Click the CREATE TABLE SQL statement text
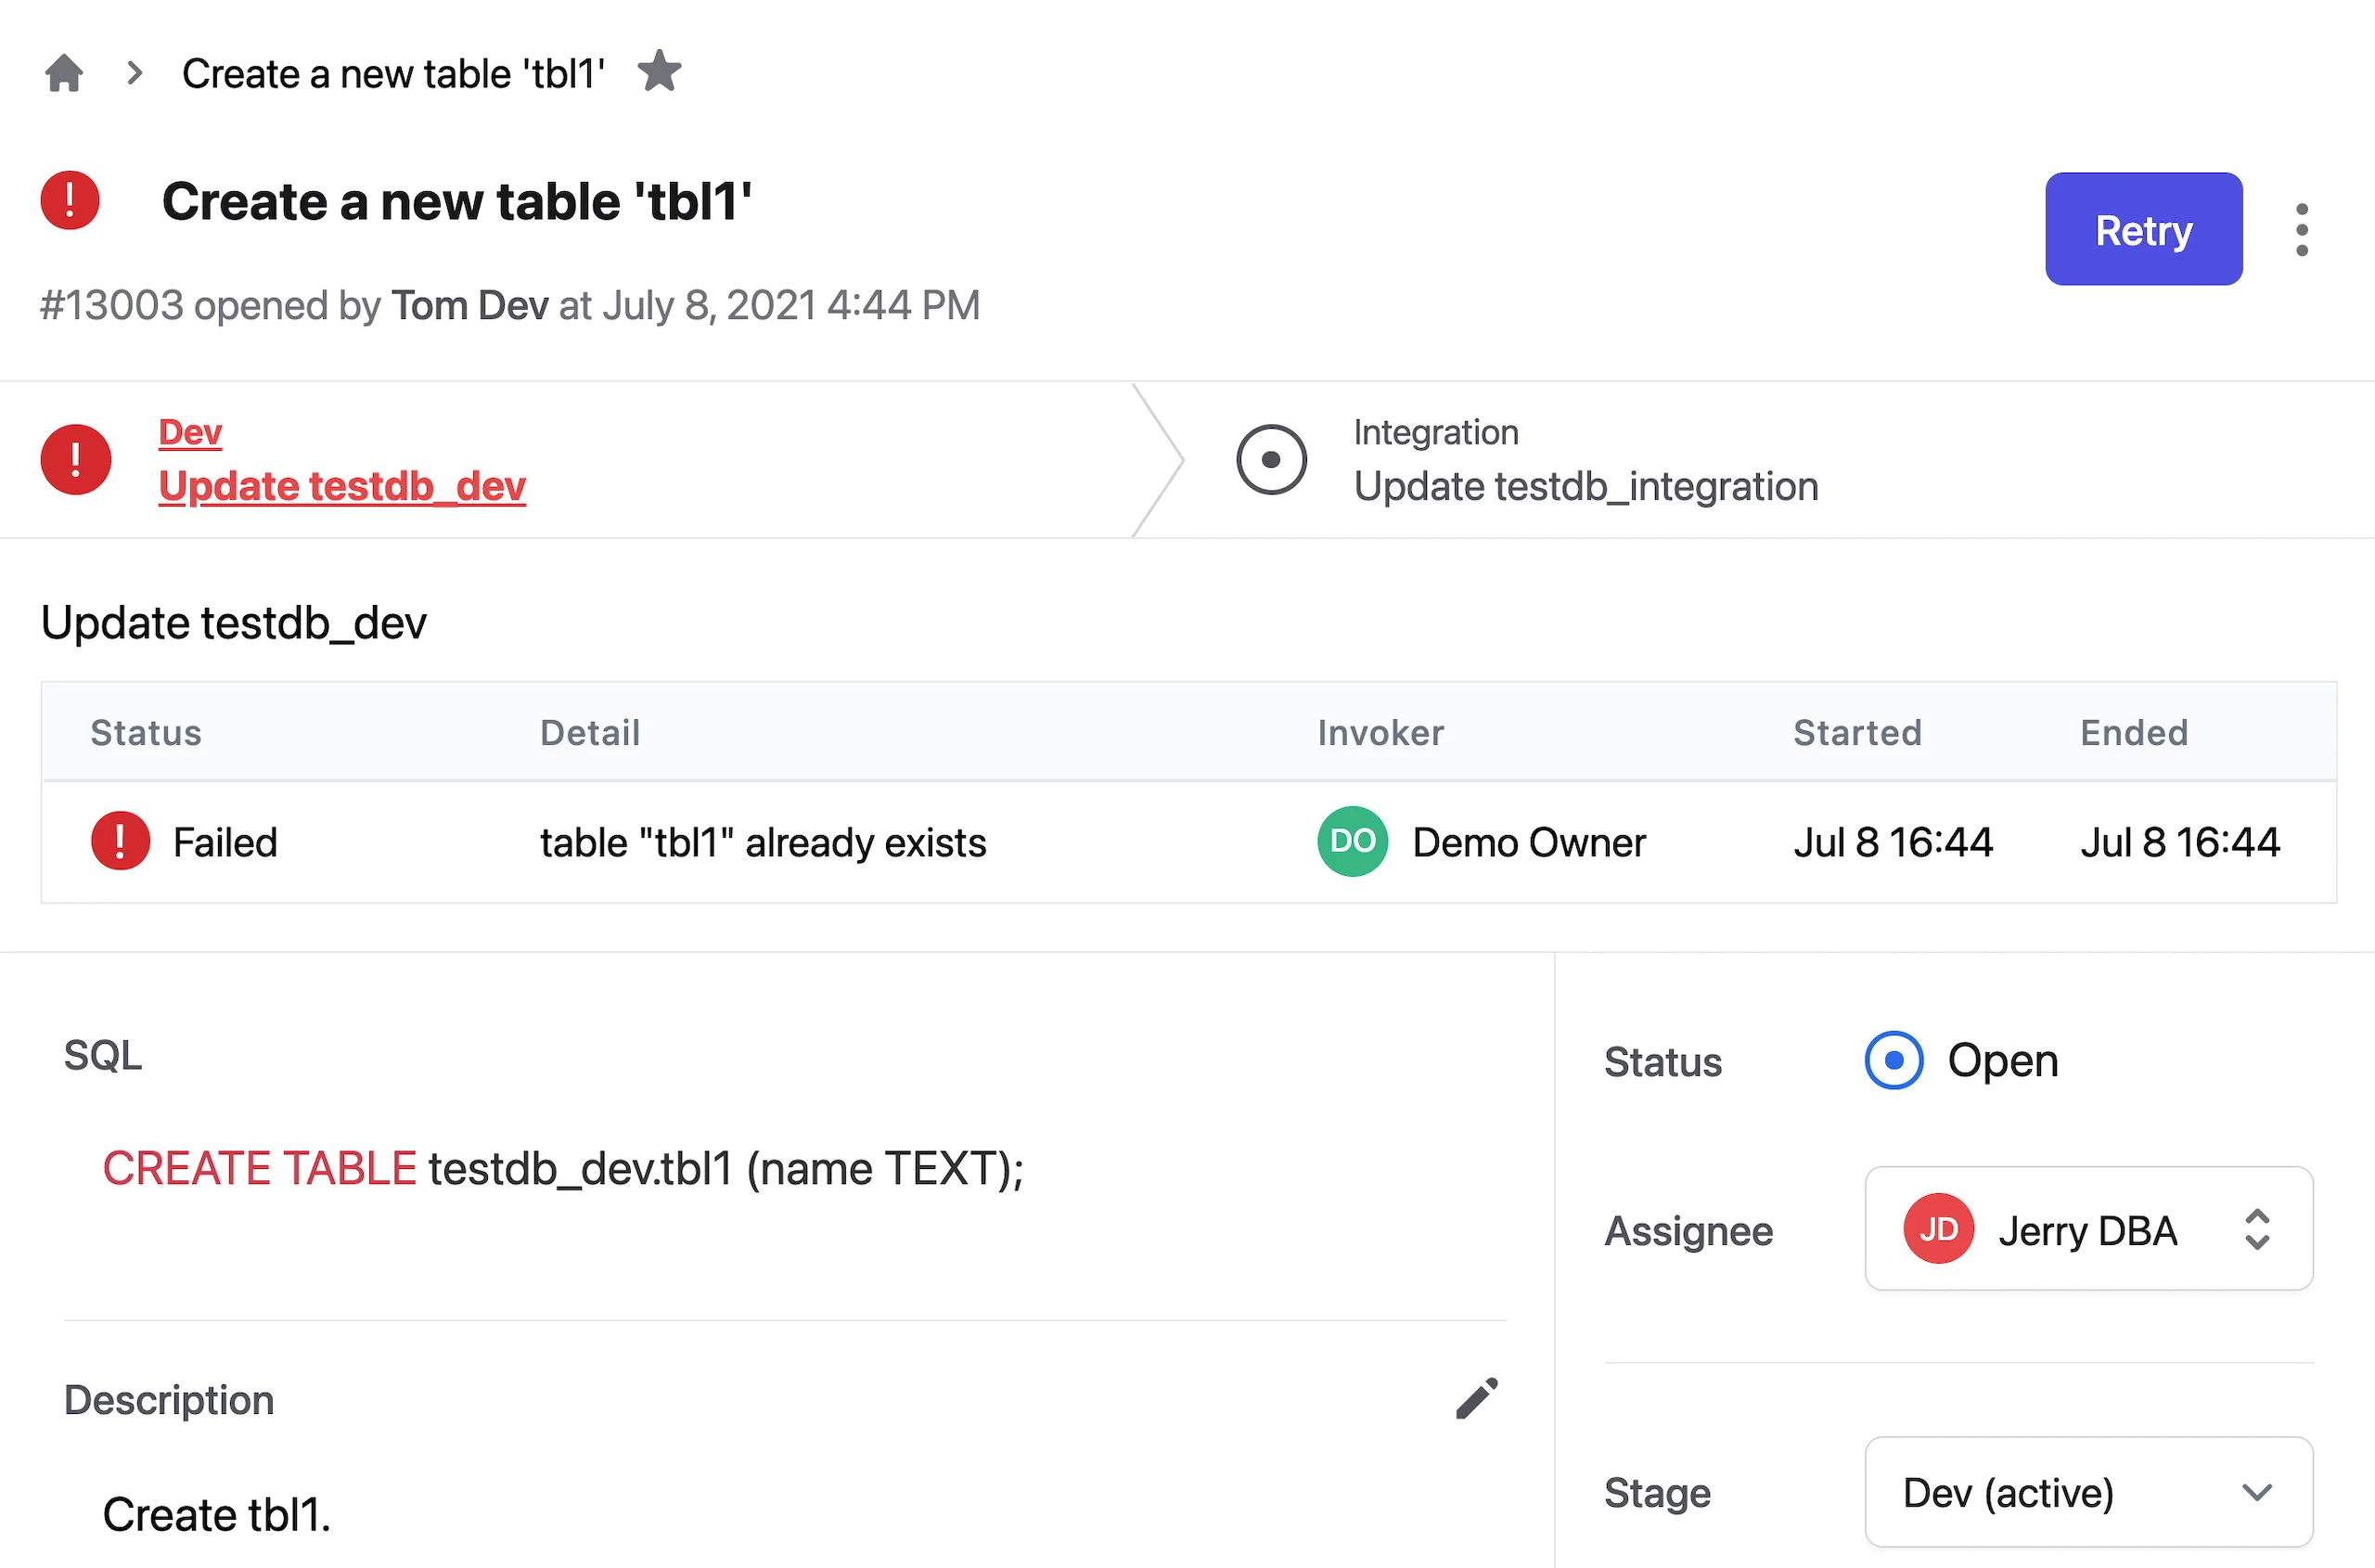2375x1568 pixels. [563, 1168]
